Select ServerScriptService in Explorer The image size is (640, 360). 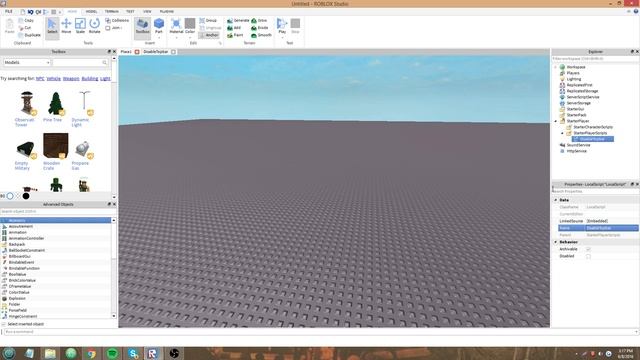(582, 97)
